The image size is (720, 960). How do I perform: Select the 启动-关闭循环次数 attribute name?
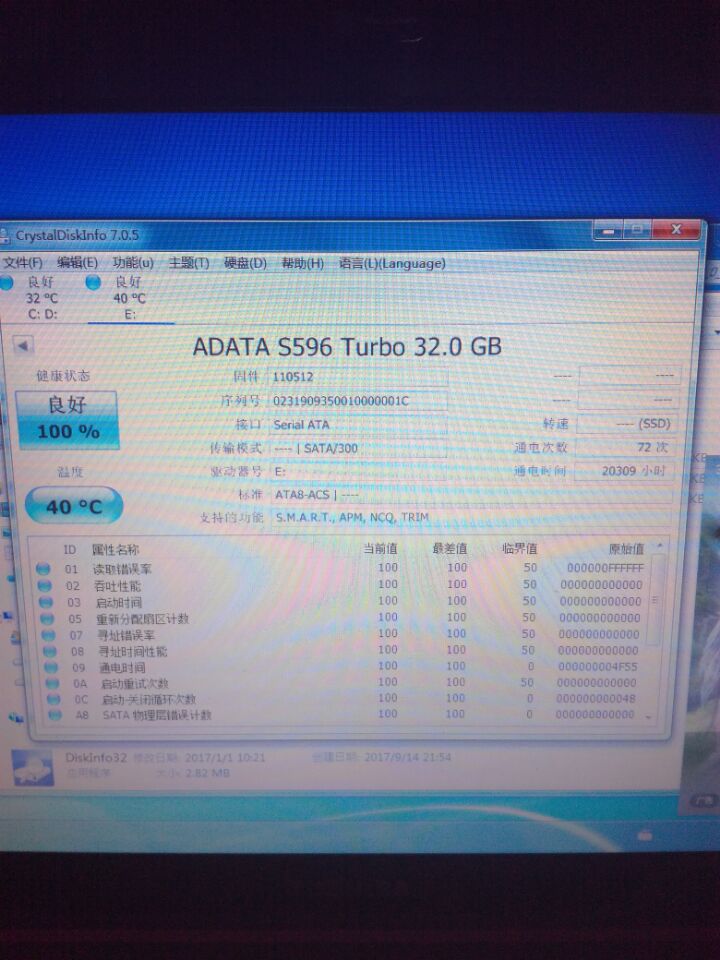(149, 699)
